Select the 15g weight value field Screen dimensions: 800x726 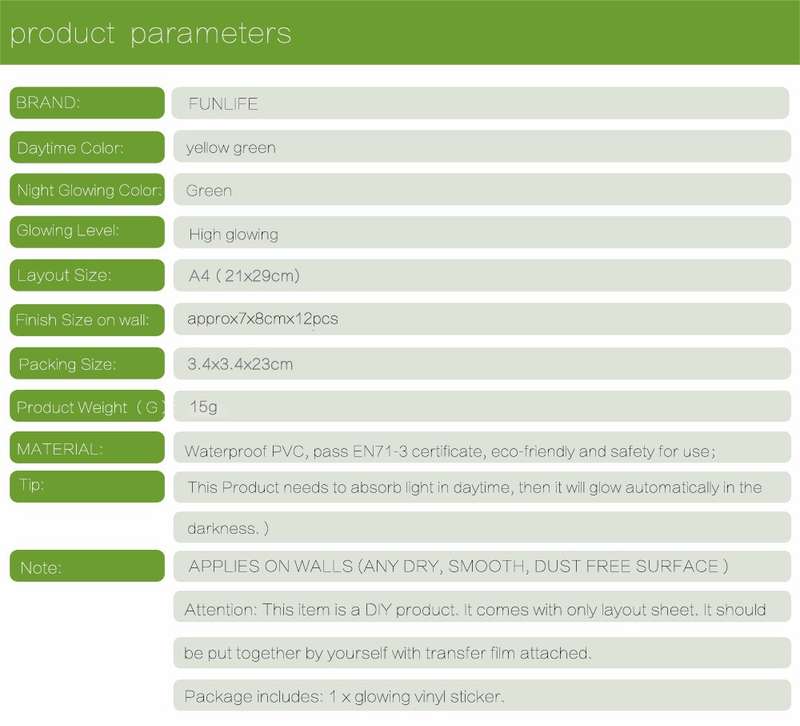click(x=482, y=406)
